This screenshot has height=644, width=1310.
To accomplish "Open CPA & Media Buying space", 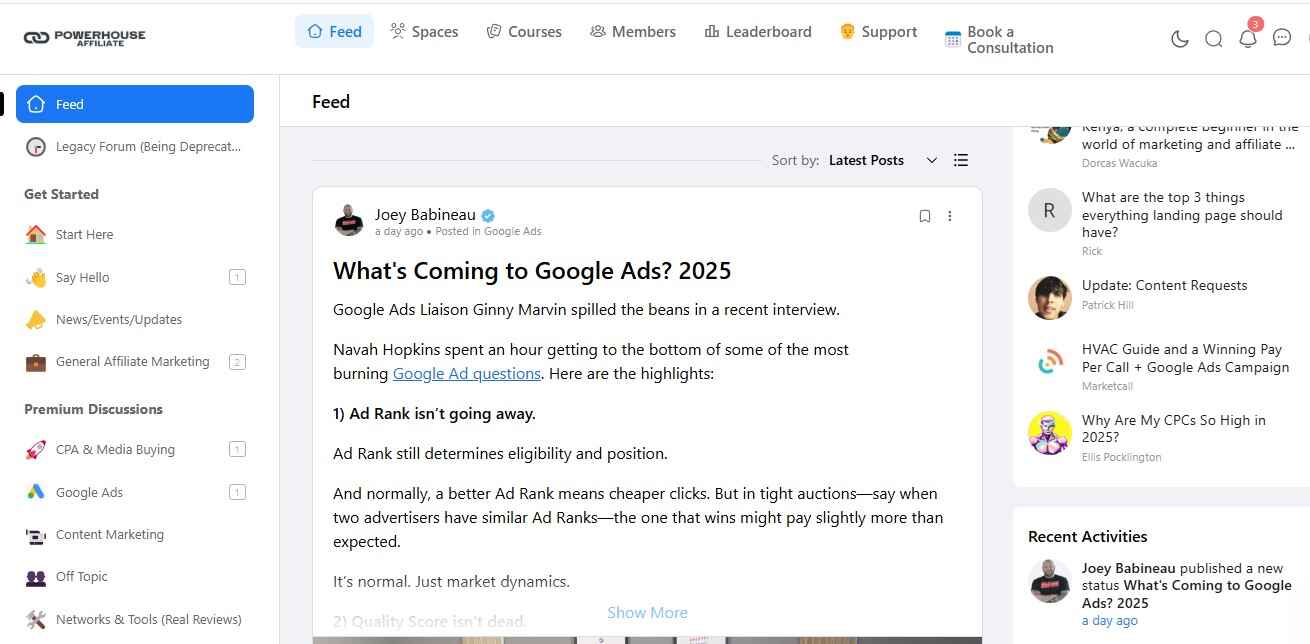I will pos(135,449).
